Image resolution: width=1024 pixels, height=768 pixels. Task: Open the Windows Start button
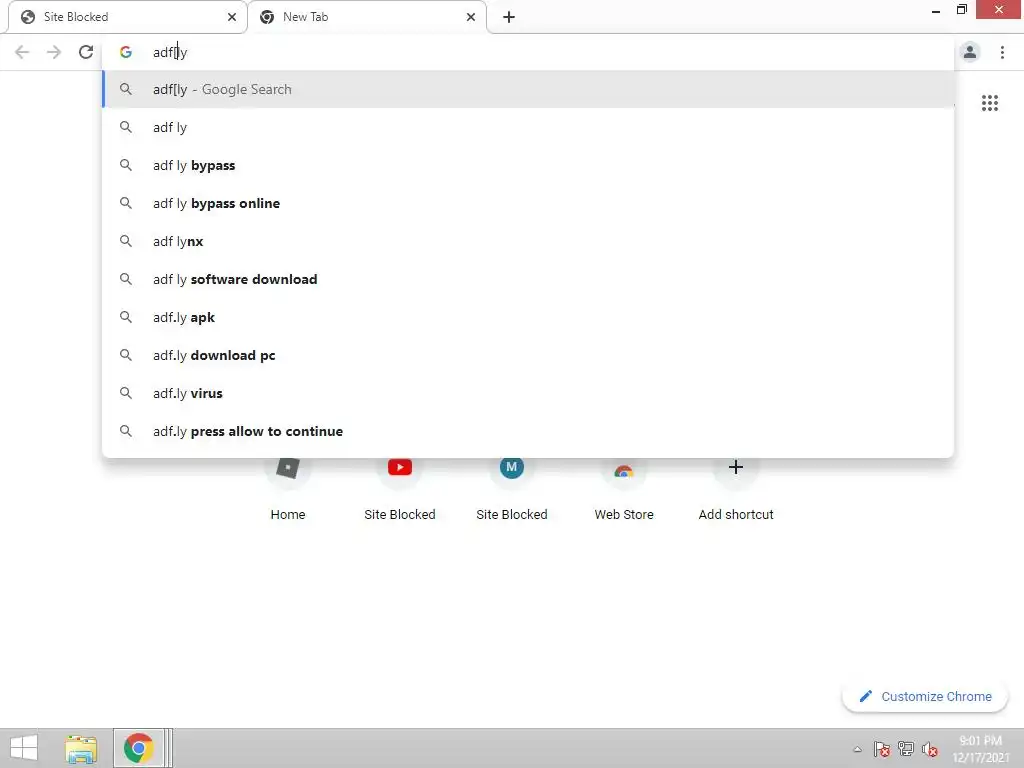coord(24,748)
